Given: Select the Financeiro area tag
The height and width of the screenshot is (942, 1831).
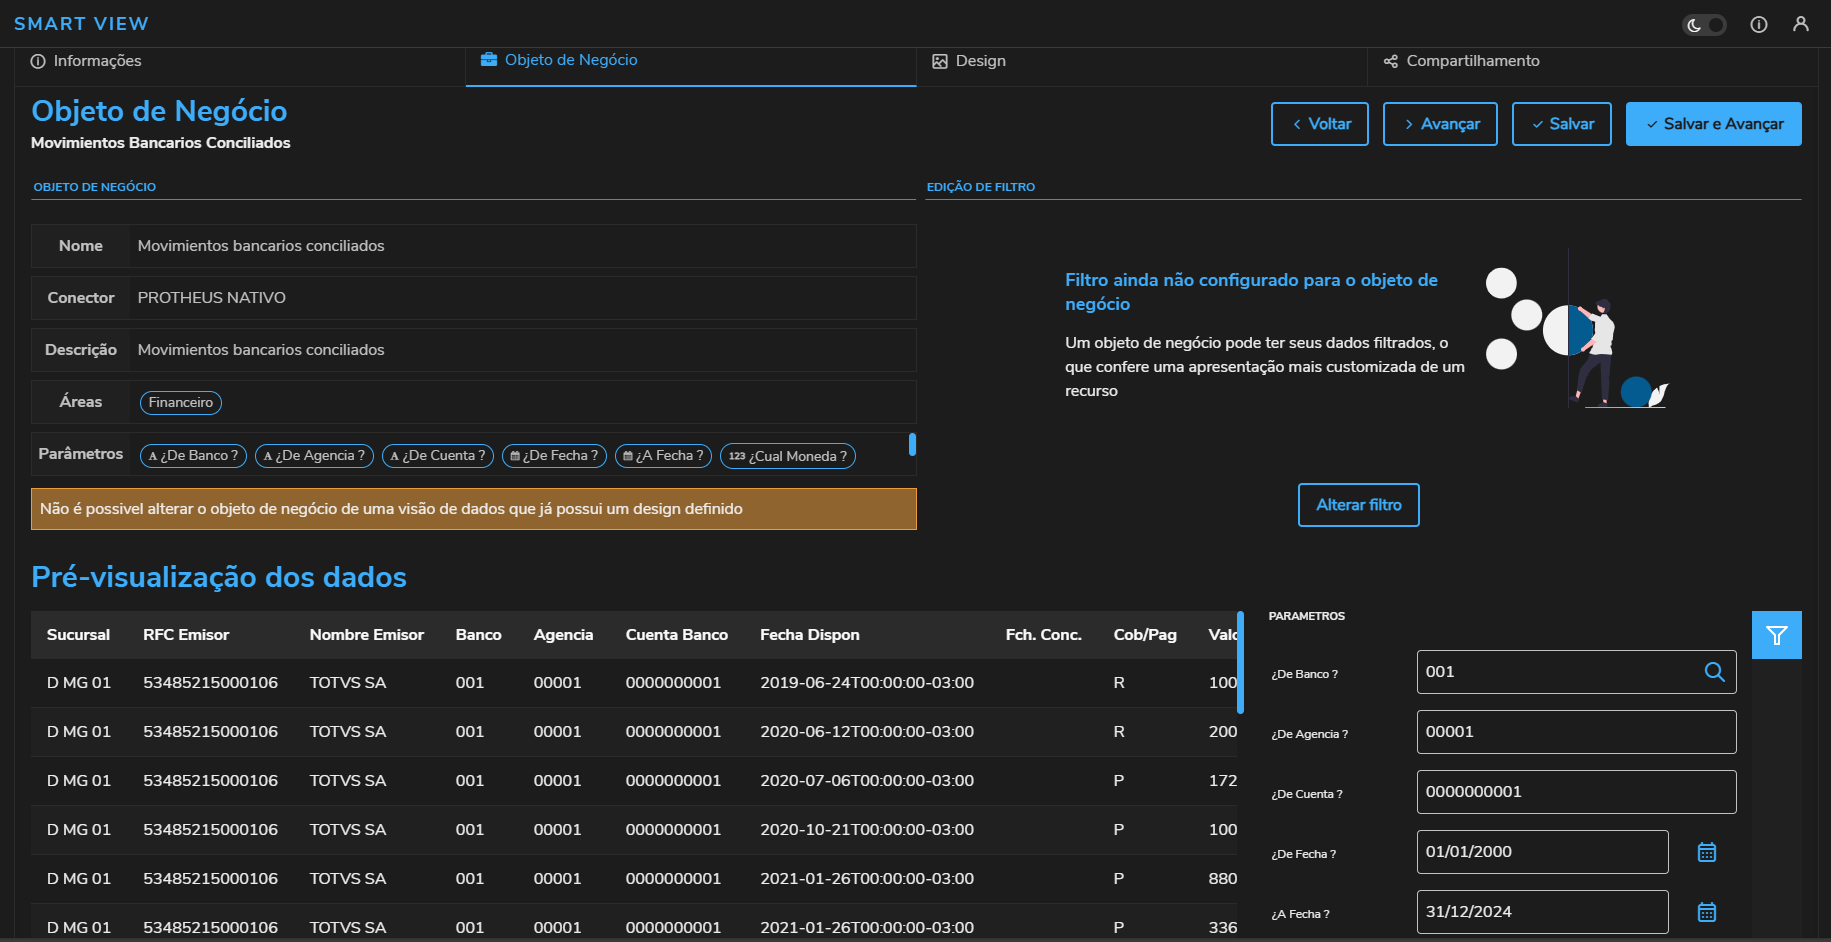Looking at the screenshot, I should pyautogui.click(x=181, y=403).
